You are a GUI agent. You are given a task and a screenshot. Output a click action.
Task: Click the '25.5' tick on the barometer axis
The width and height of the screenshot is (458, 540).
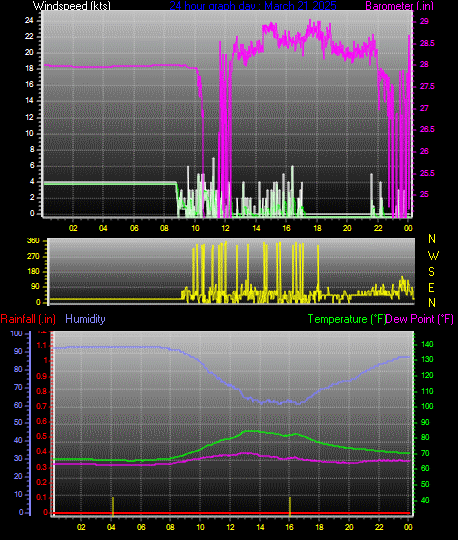427,173
